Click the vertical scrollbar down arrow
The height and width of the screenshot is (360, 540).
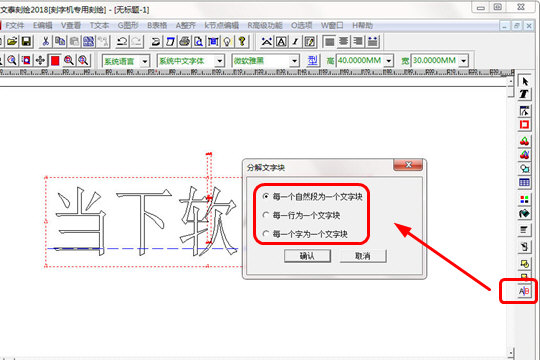(511, 352)
